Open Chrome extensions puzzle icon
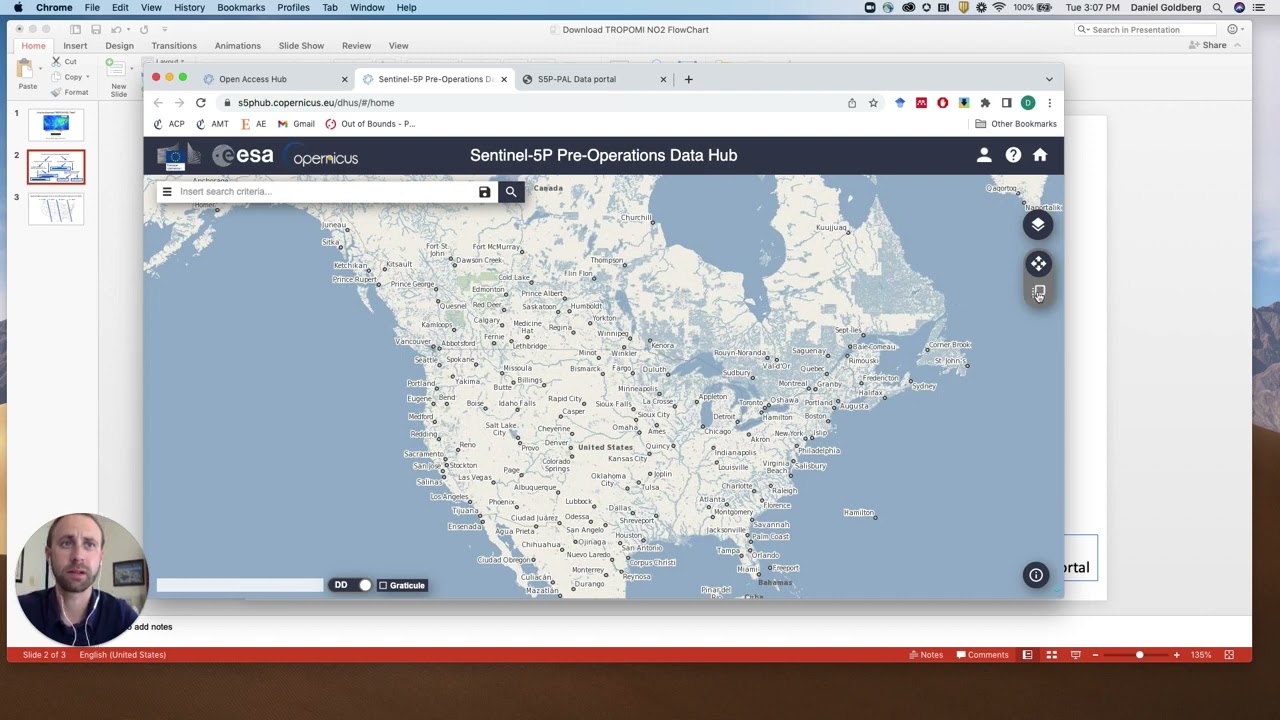The width and height of the screenshot is (1280, 720). [985, 103]
